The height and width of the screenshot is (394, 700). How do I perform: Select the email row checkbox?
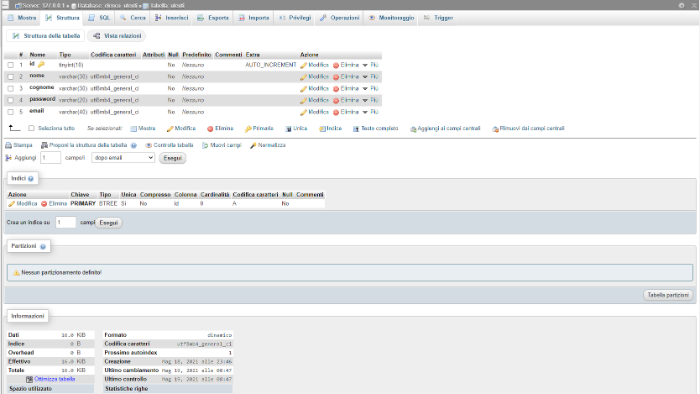pyautogui.click(x=10, y=112)
